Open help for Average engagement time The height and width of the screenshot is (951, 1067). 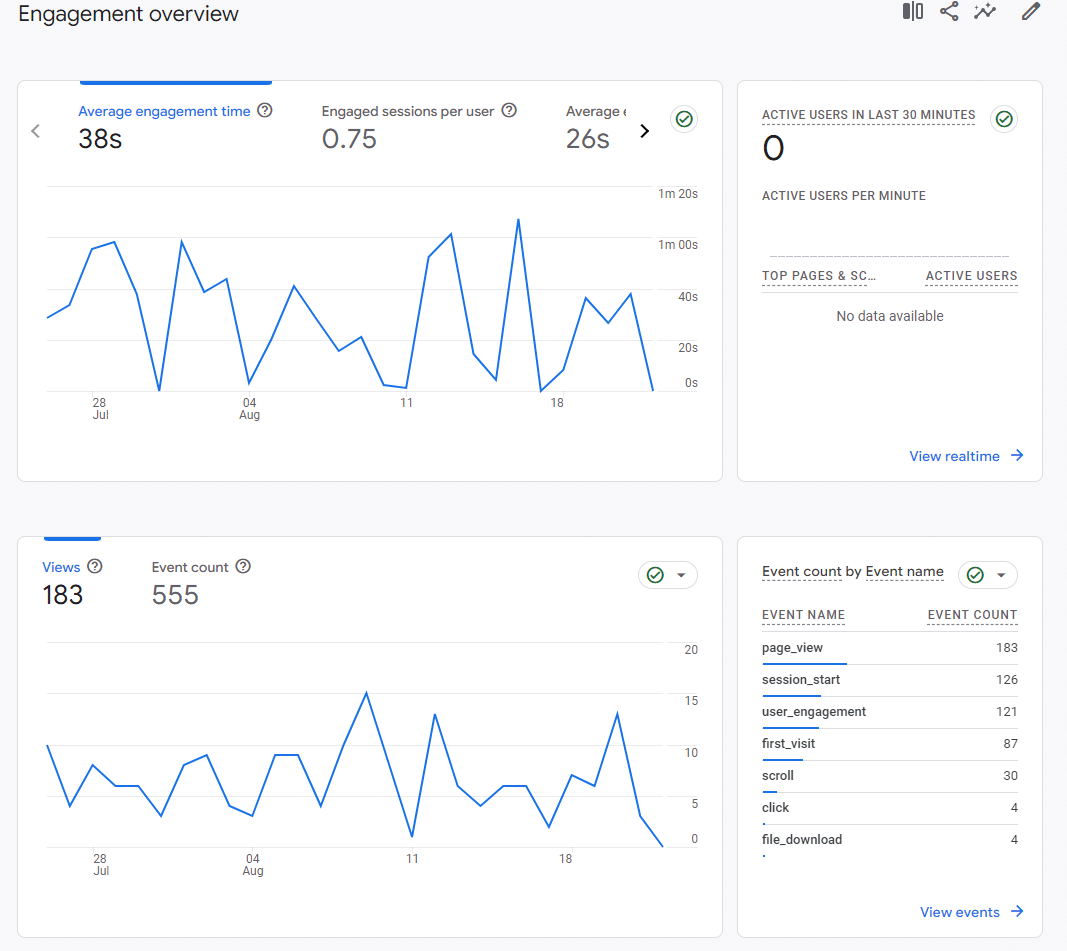[265, 110]
